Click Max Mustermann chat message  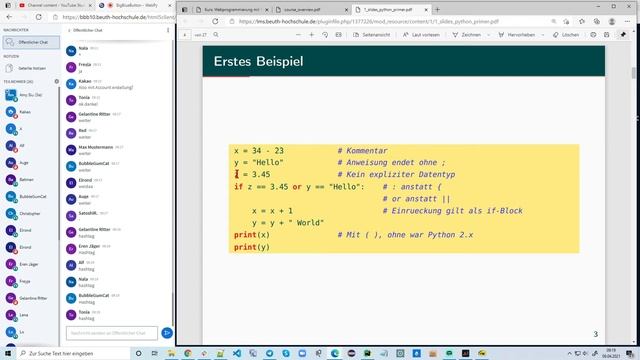(118, 150)
